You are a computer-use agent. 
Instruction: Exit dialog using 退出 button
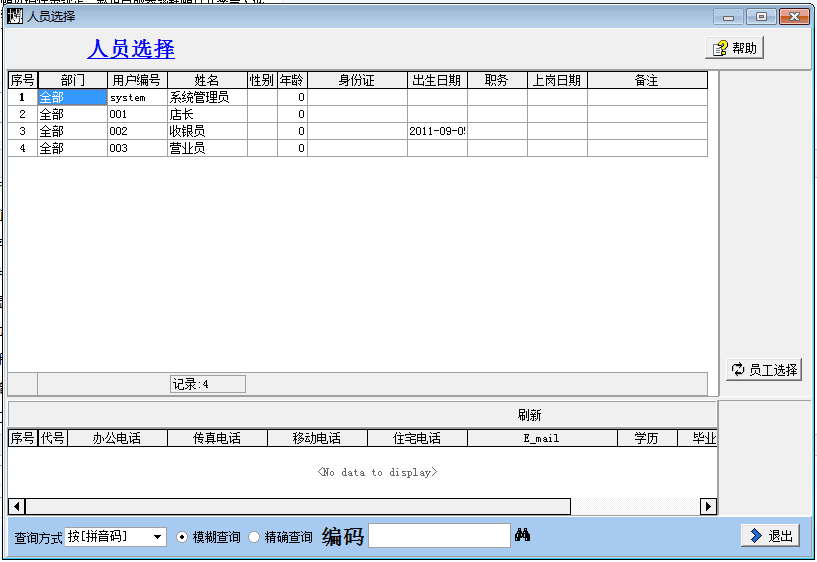point(769,536)
